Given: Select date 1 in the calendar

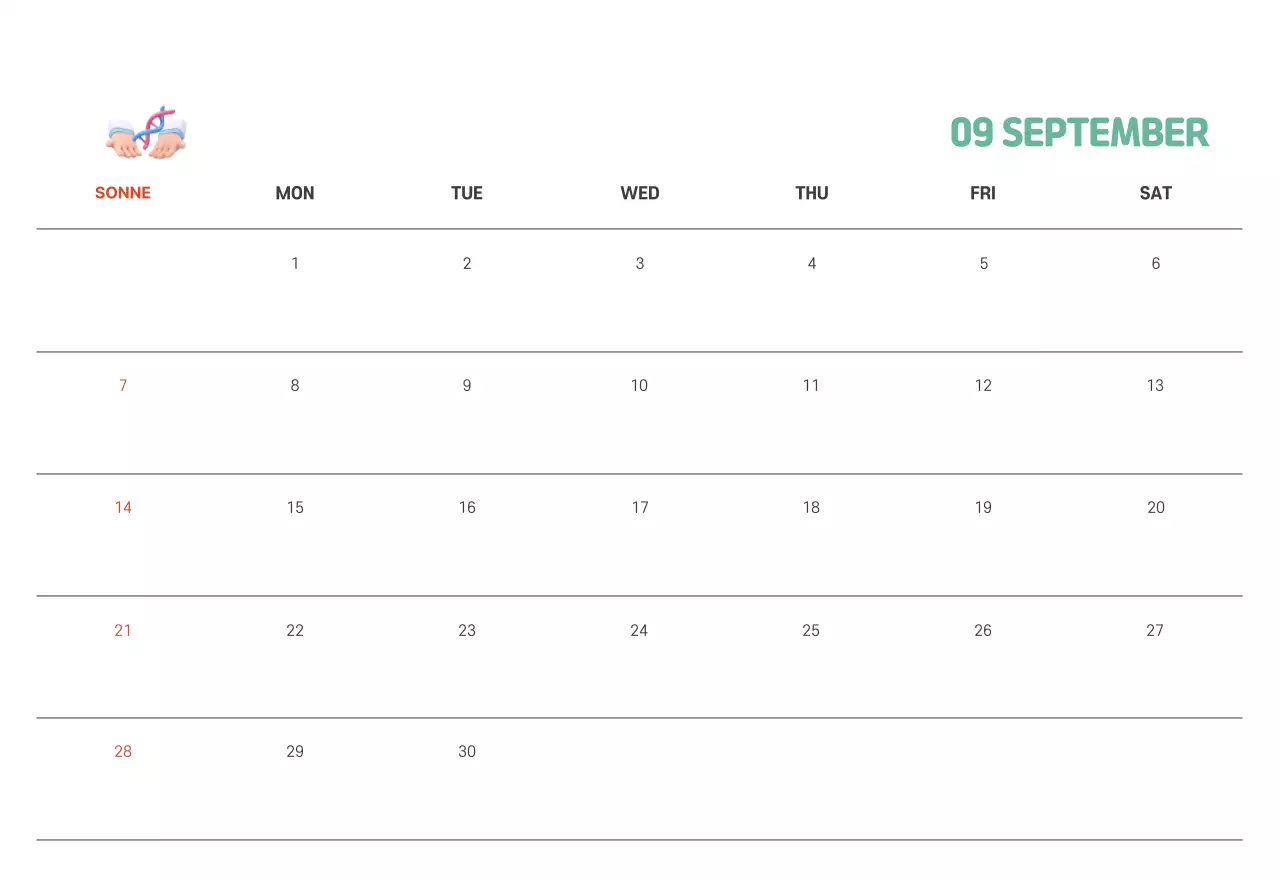Looking at the screenshot, I should [x=295, y=264].
